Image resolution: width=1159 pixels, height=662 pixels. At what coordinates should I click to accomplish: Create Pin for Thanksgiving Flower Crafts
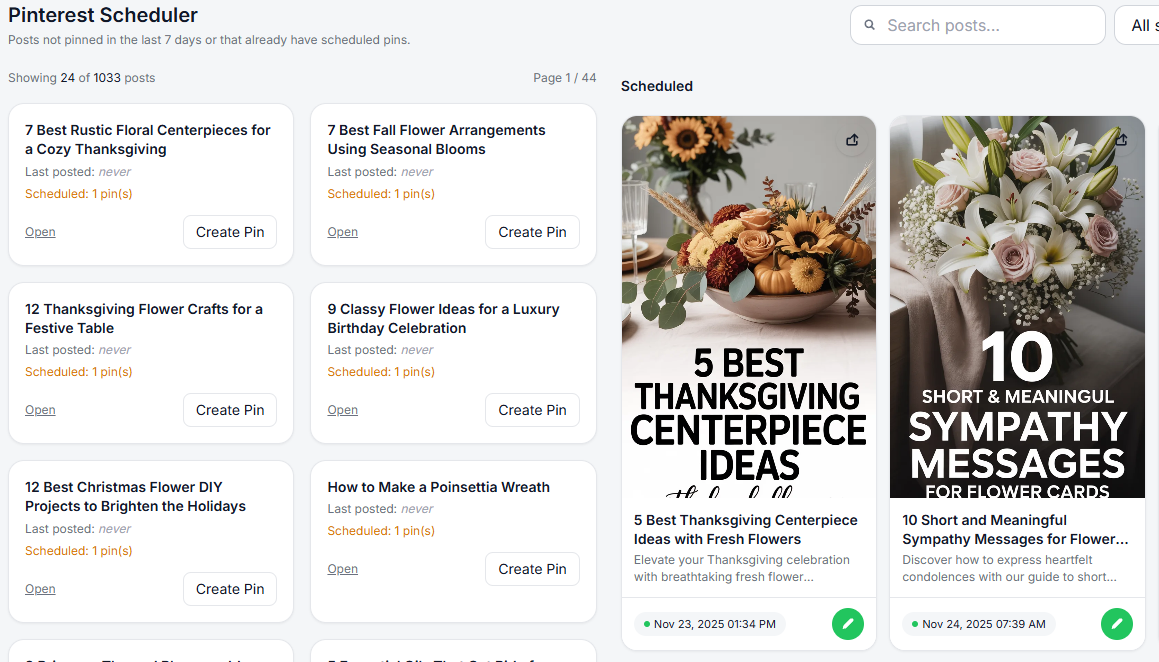(229, 409)
